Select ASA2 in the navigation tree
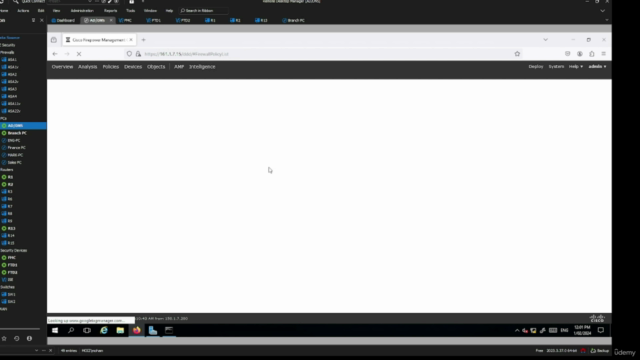 click(12, 74)
